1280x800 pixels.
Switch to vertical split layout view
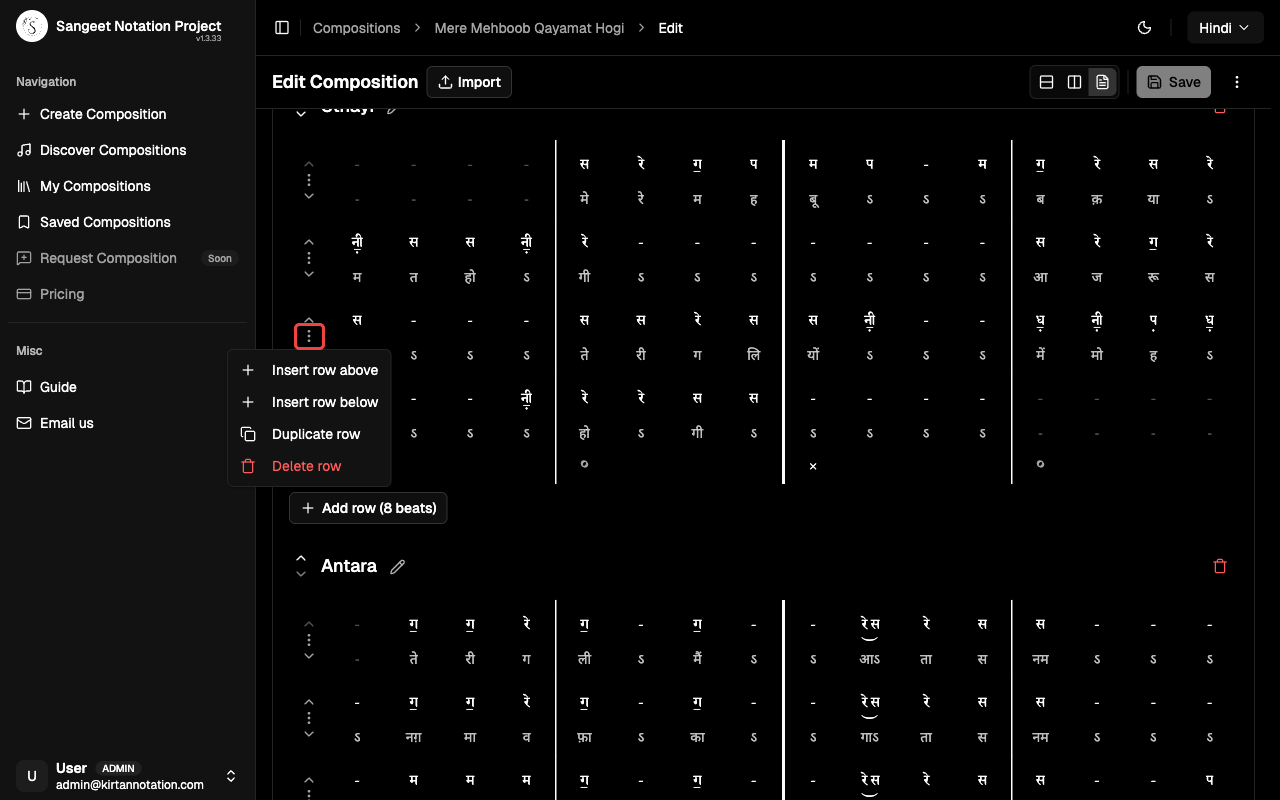(x=1074, y=81)
